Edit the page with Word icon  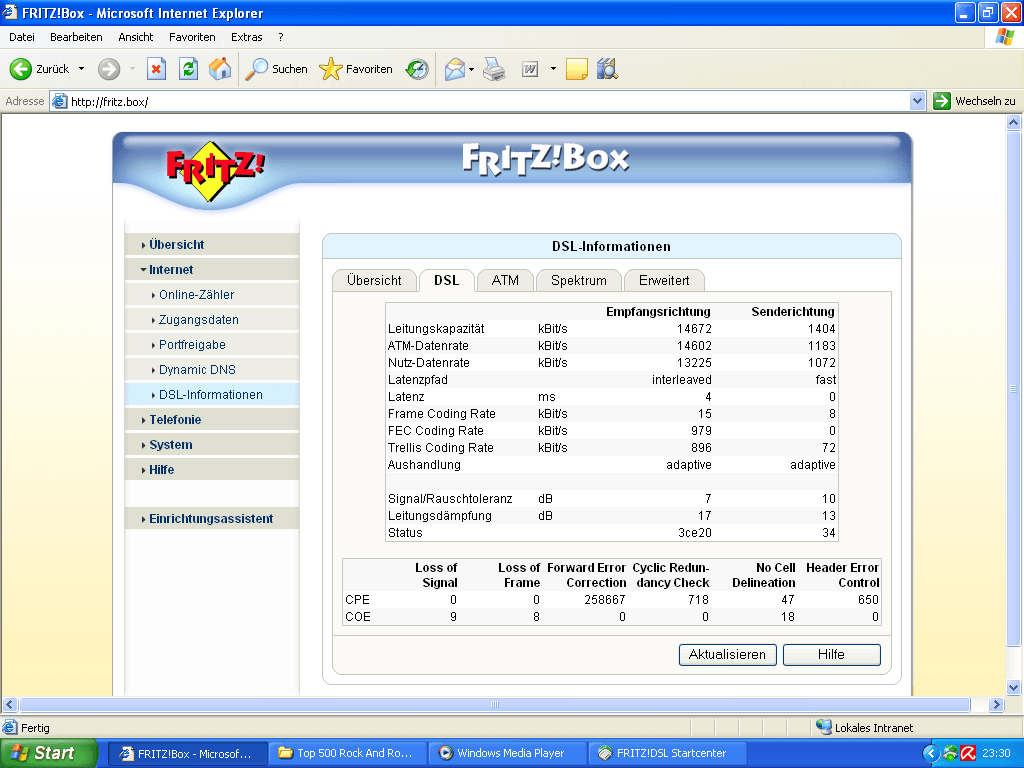coord(530,69)
